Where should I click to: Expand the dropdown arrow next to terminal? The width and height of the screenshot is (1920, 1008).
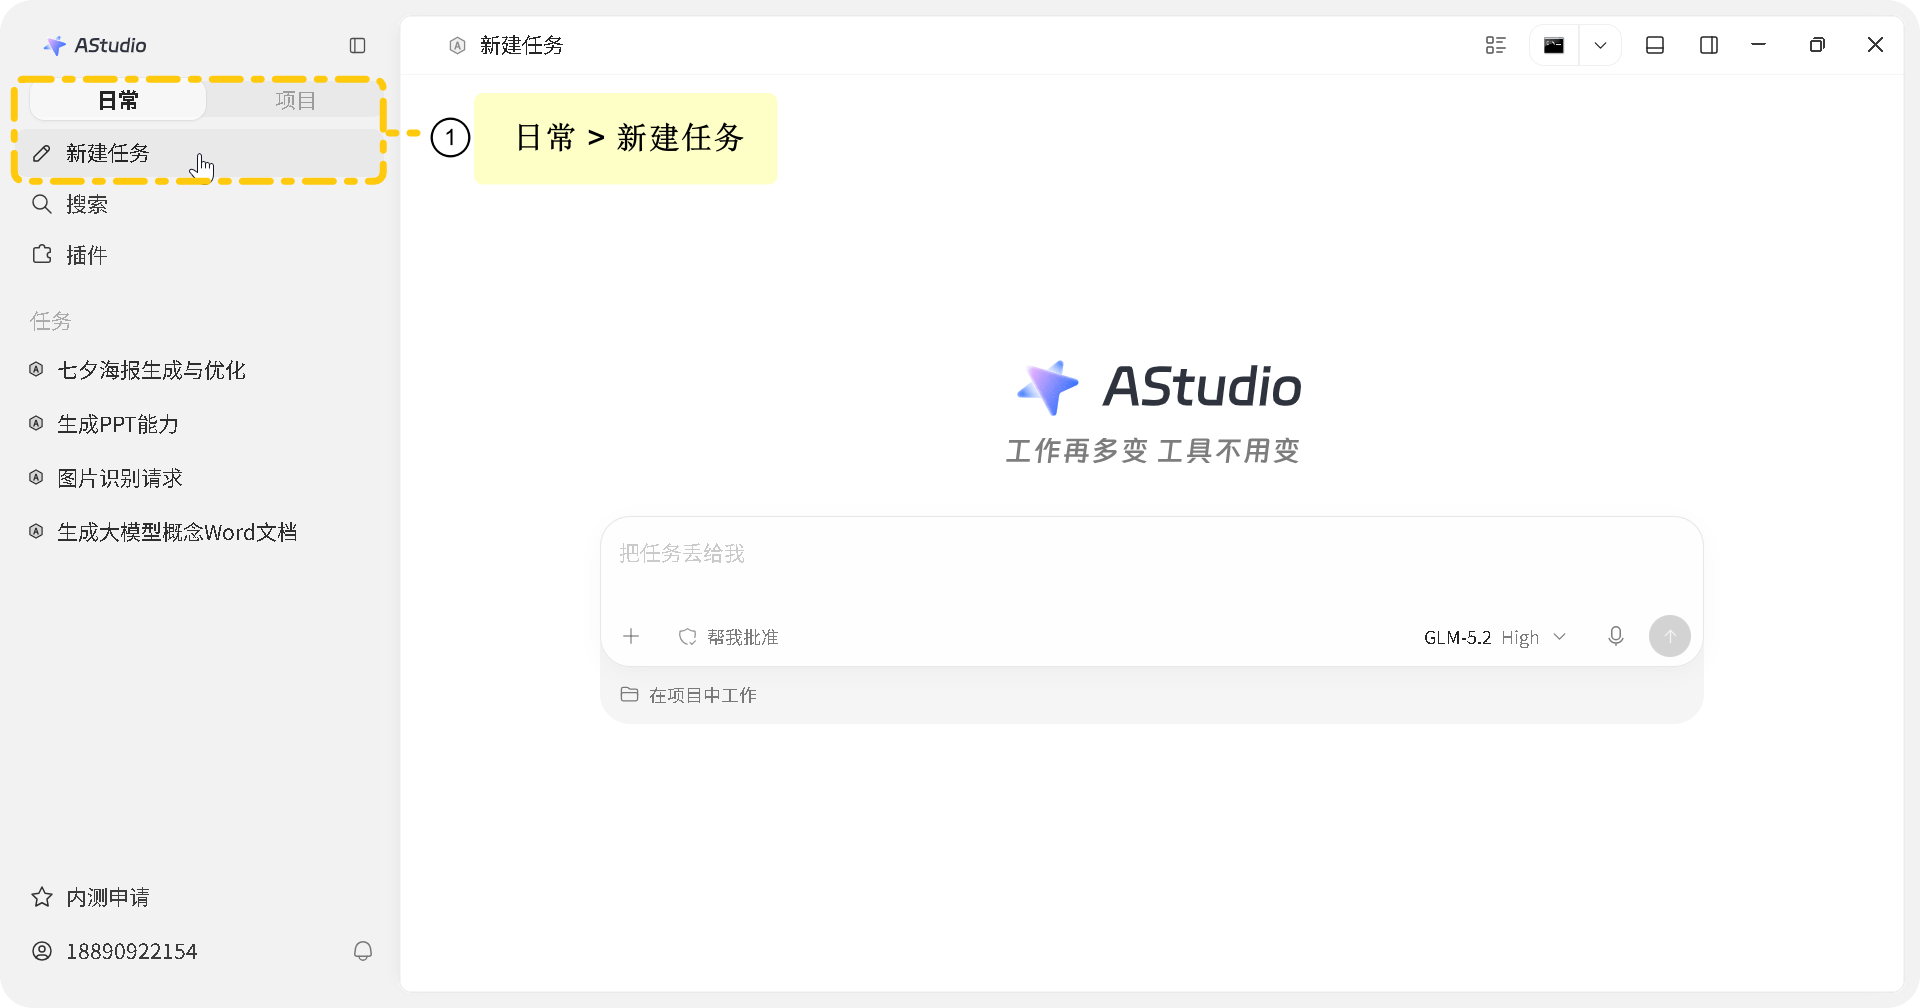1600,45
